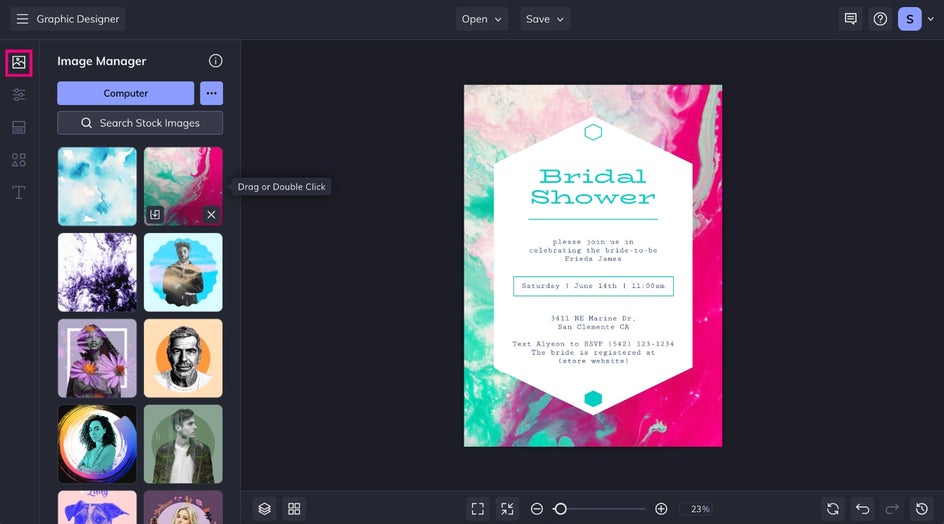Click set-as-background icon on marble thumbnail

155,214
